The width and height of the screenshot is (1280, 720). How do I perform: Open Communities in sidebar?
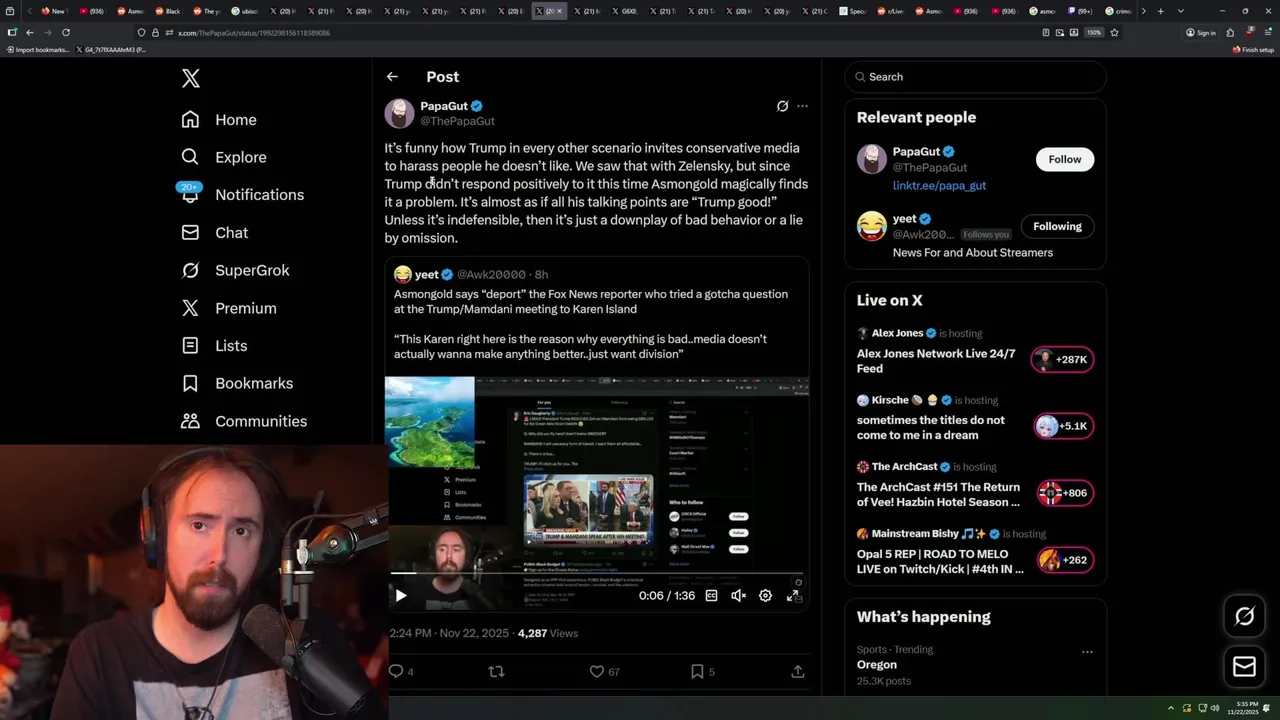pyautogui.click(x=244, y=421)
